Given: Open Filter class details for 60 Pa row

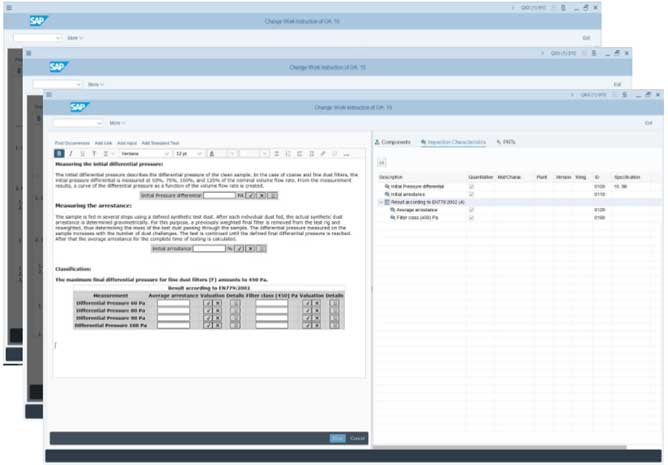Looking at the screenshot, I should (x=334, y=303).
